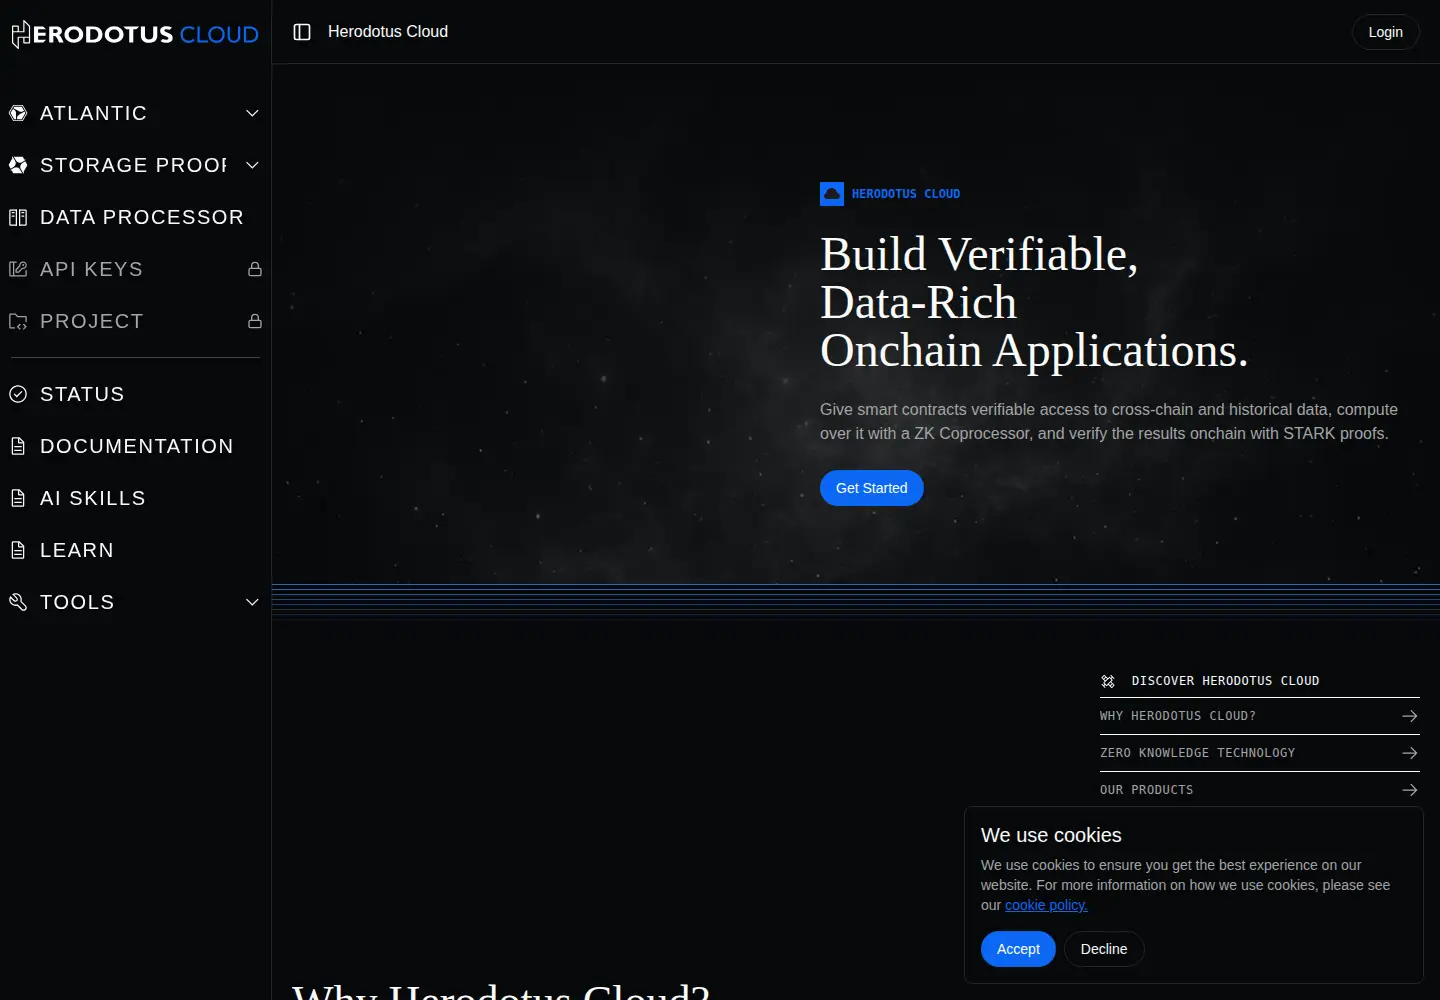This screenshot has width=1440, height=1000.
Task: Click the blue cloud icon above headline
Action: (832, 194)
